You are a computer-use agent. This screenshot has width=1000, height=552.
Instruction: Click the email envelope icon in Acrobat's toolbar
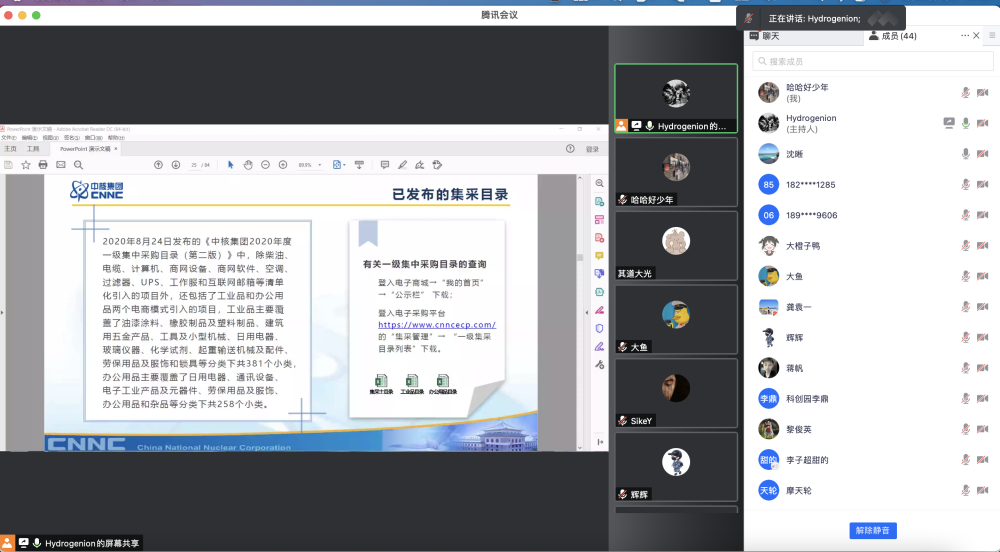(61, 165)
